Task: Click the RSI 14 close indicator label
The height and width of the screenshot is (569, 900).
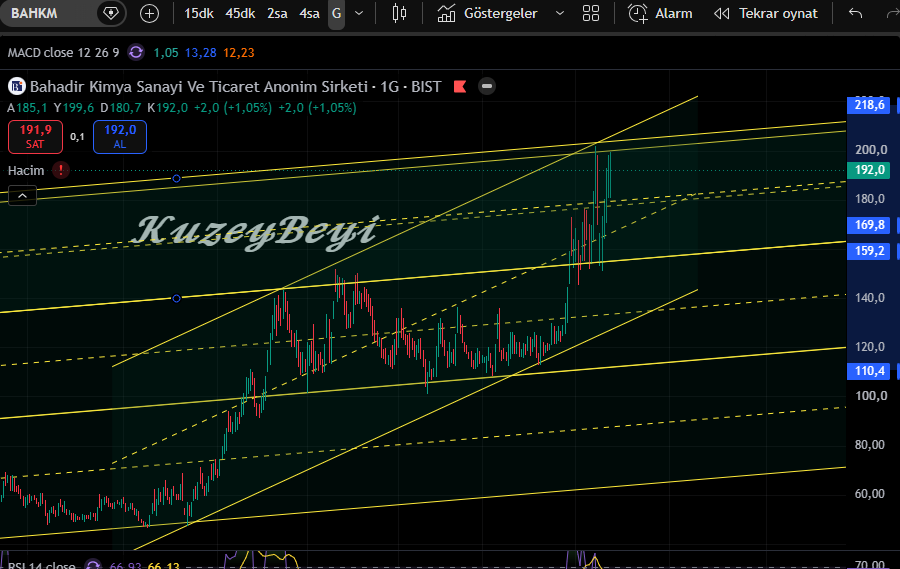Action: 41,565
